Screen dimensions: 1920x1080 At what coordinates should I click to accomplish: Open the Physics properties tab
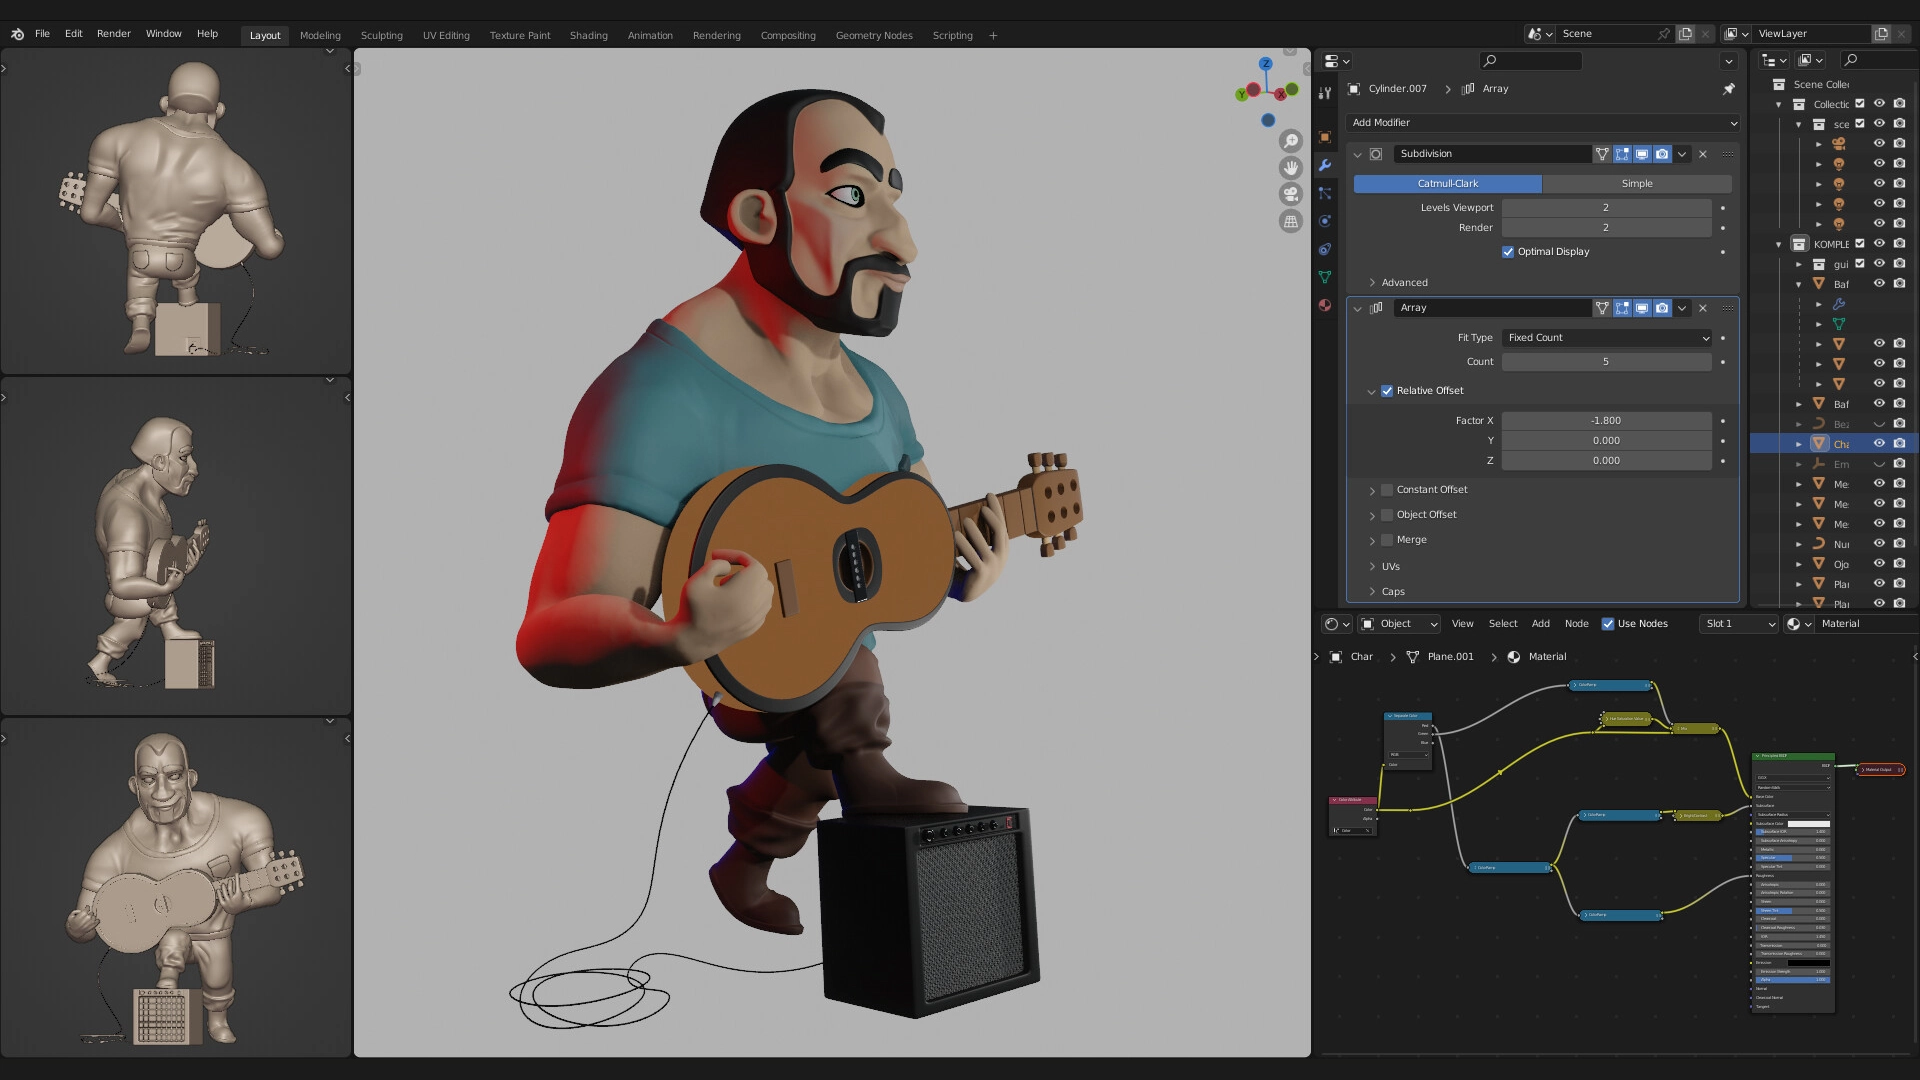[1325, 221]
